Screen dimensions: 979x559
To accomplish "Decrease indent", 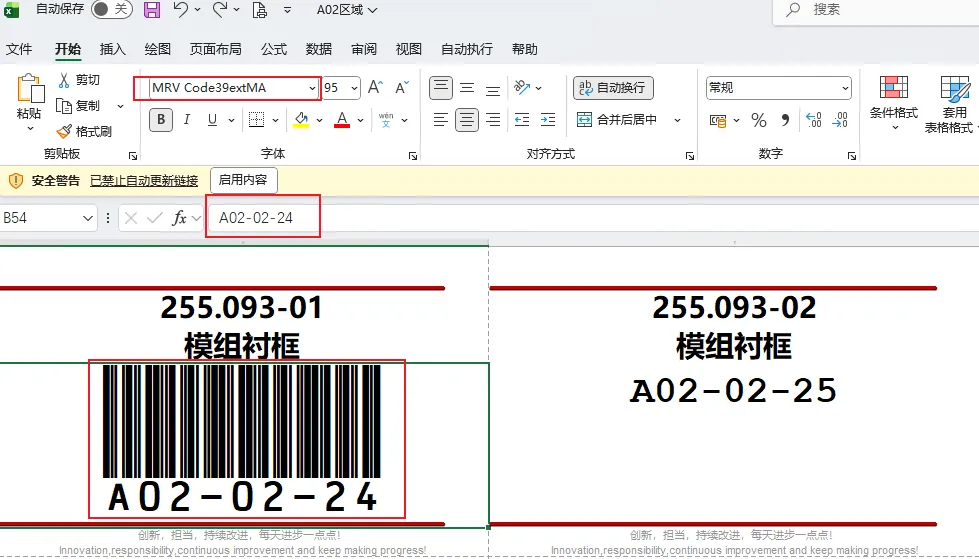I will [522, 120].
